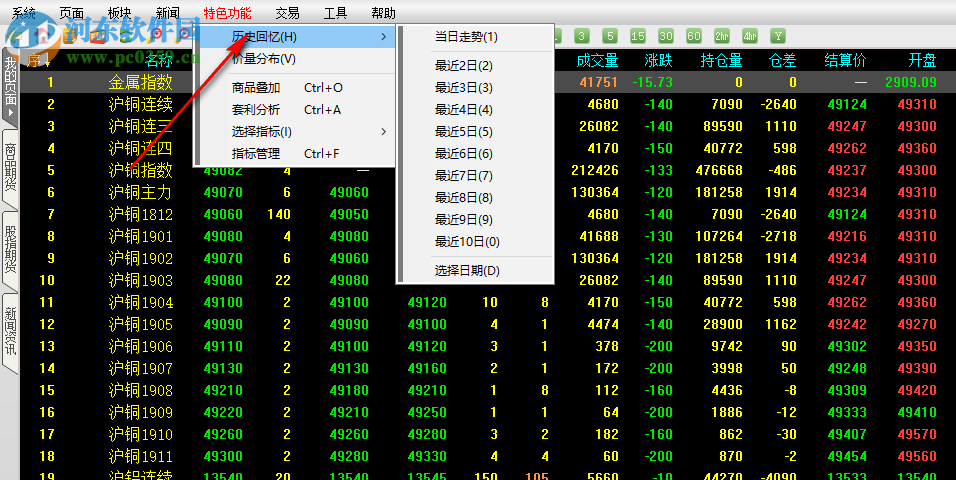The height and width of the screenshot is (480, 956).
Task: Select the 5-minute period button
Action: click(610, 36)
